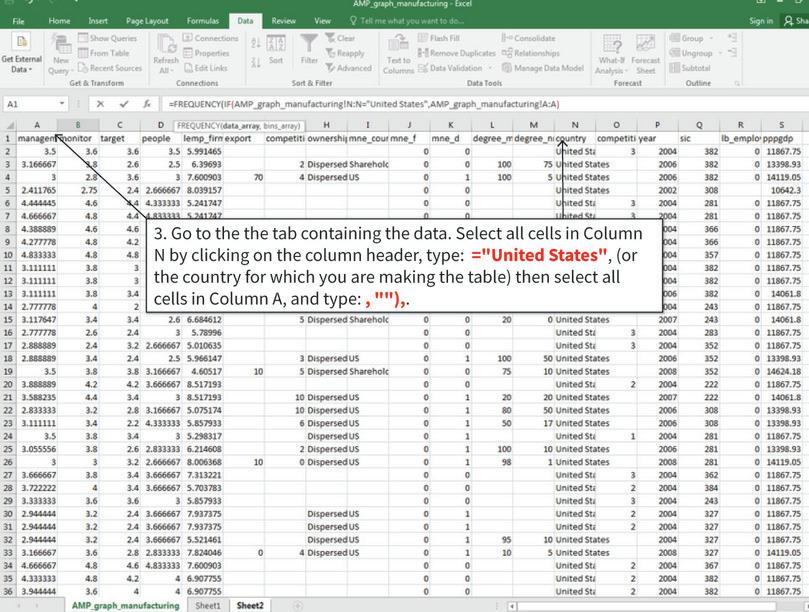
Task: Open the Get External Data menu
Action: pos(20,55)
